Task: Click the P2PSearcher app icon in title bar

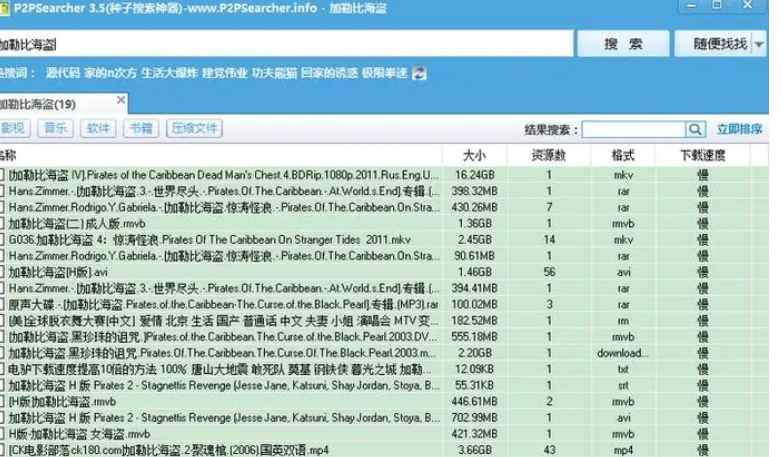Action: click(4, 8)
